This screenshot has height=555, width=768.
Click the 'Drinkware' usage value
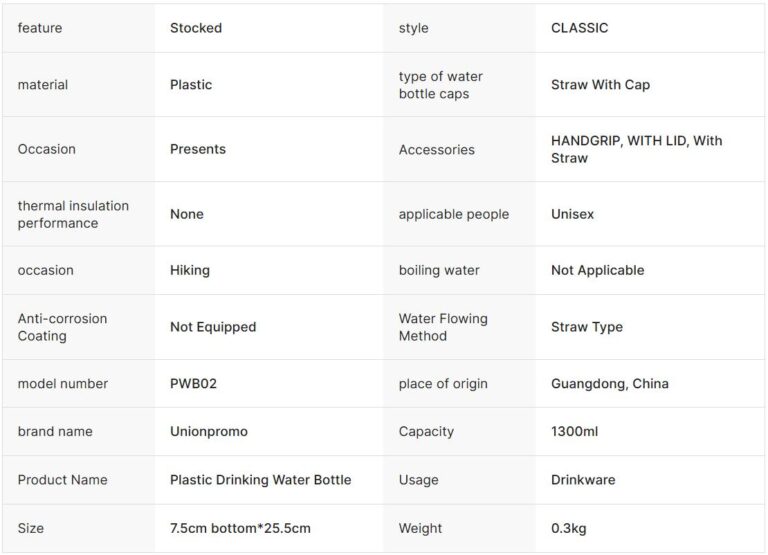pos(583,479)
